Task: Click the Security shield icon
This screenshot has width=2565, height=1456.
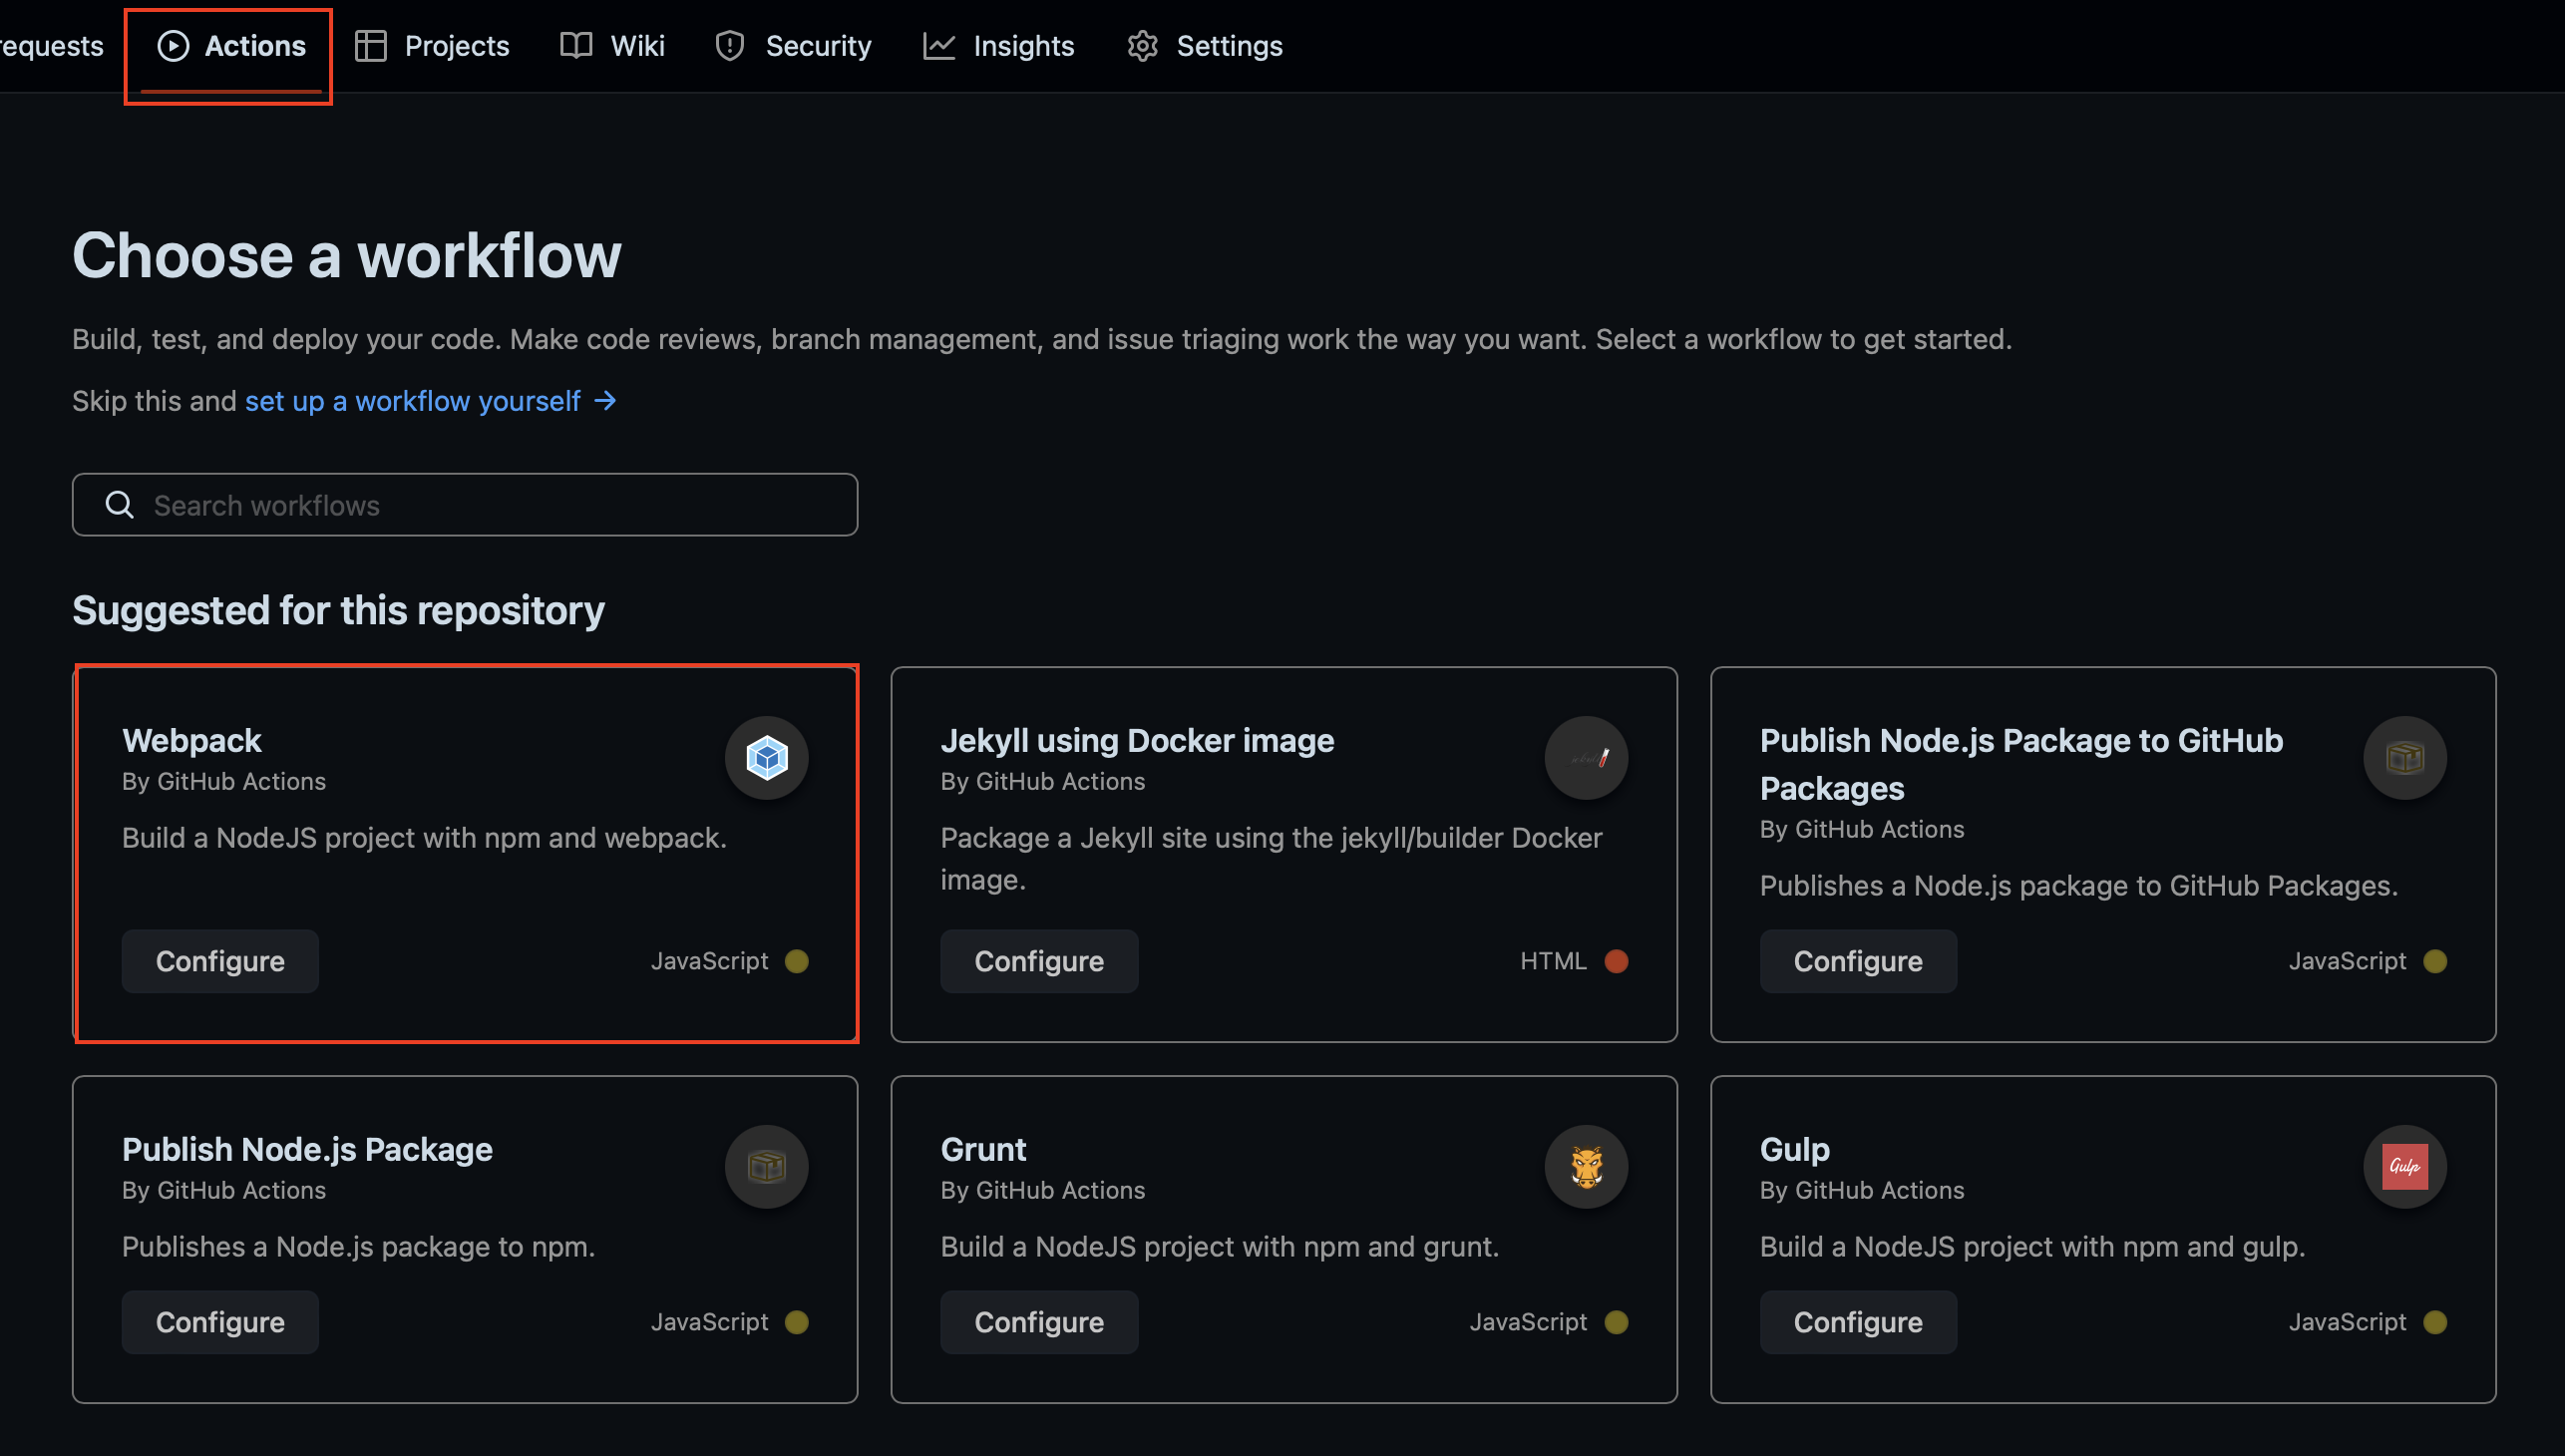Action: click(730, 46)
